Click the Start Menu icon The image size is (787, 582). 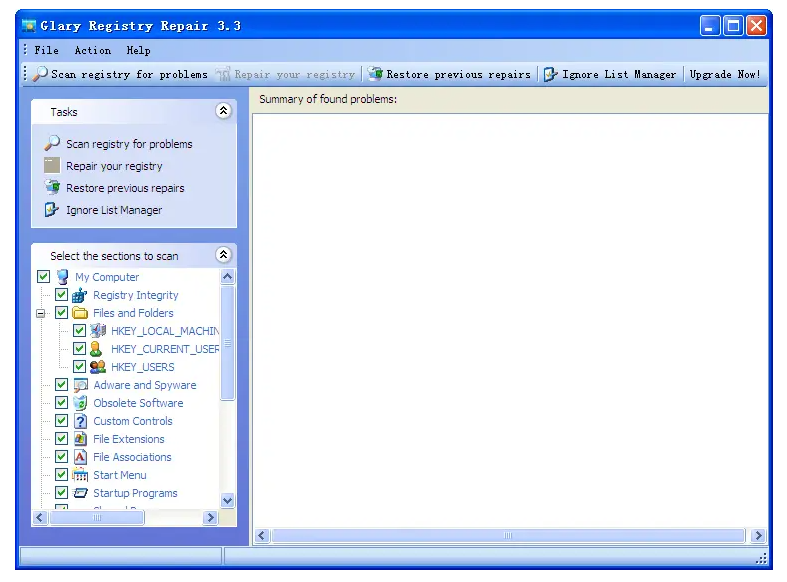[80, 475]
